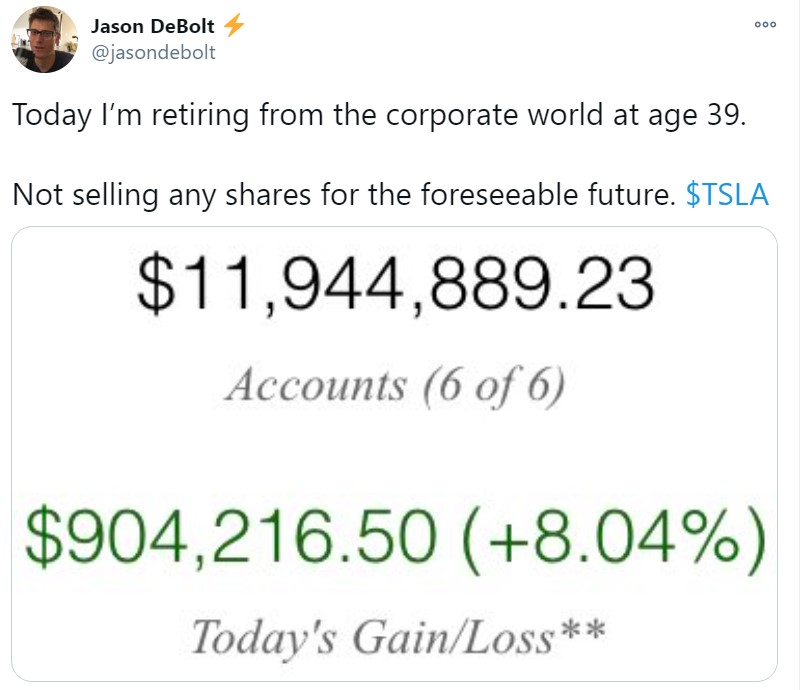Screen dimensions: 808x690
Task: Click the double asterisk footnote marker
Action: point(583,630)
